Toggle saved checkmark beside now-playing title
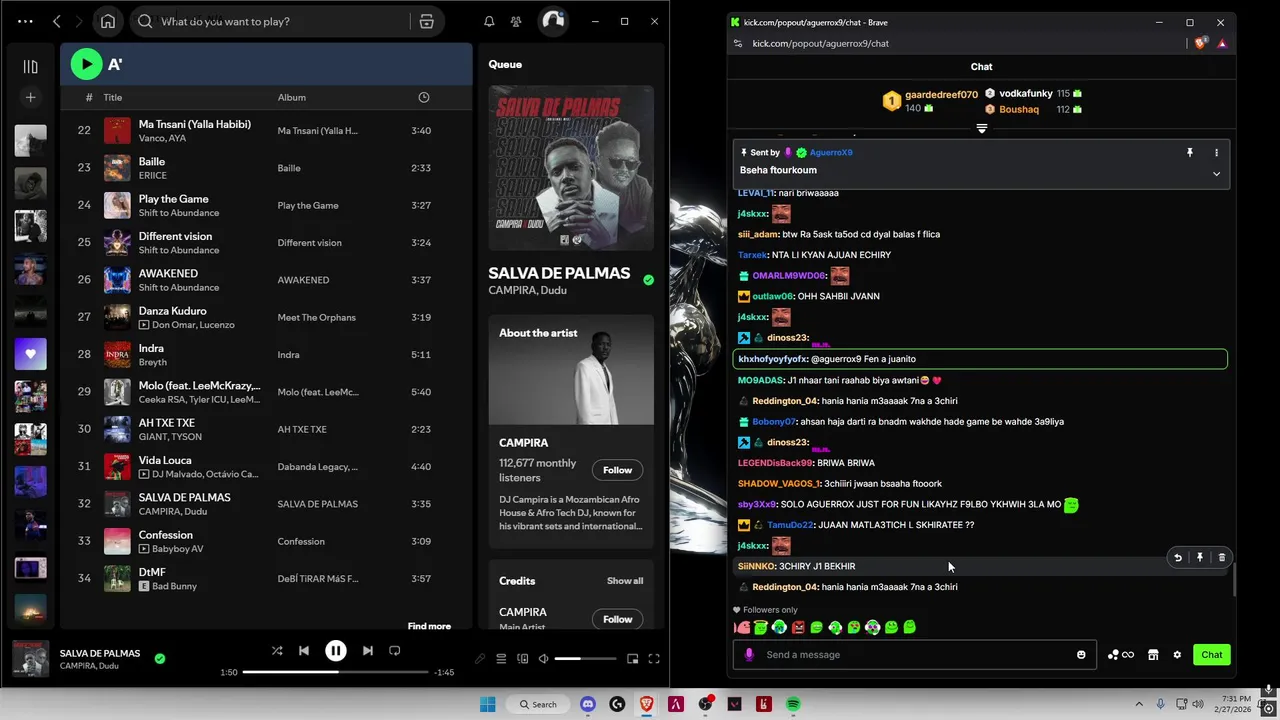The image size is (1280, 720). point(160,659)
